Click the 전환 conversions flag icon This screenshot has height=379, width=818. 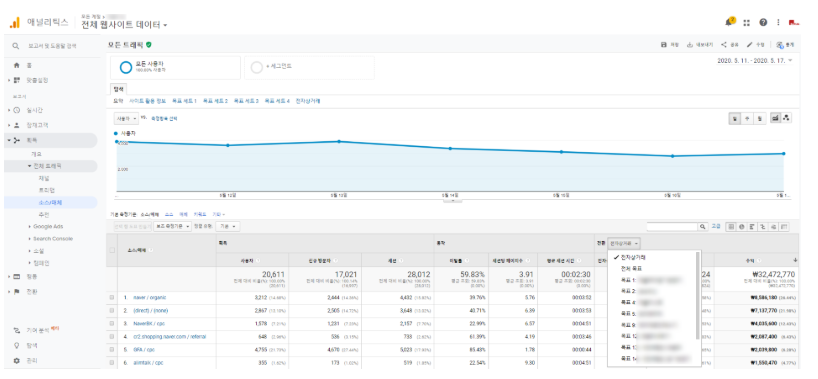pos(17,291)
